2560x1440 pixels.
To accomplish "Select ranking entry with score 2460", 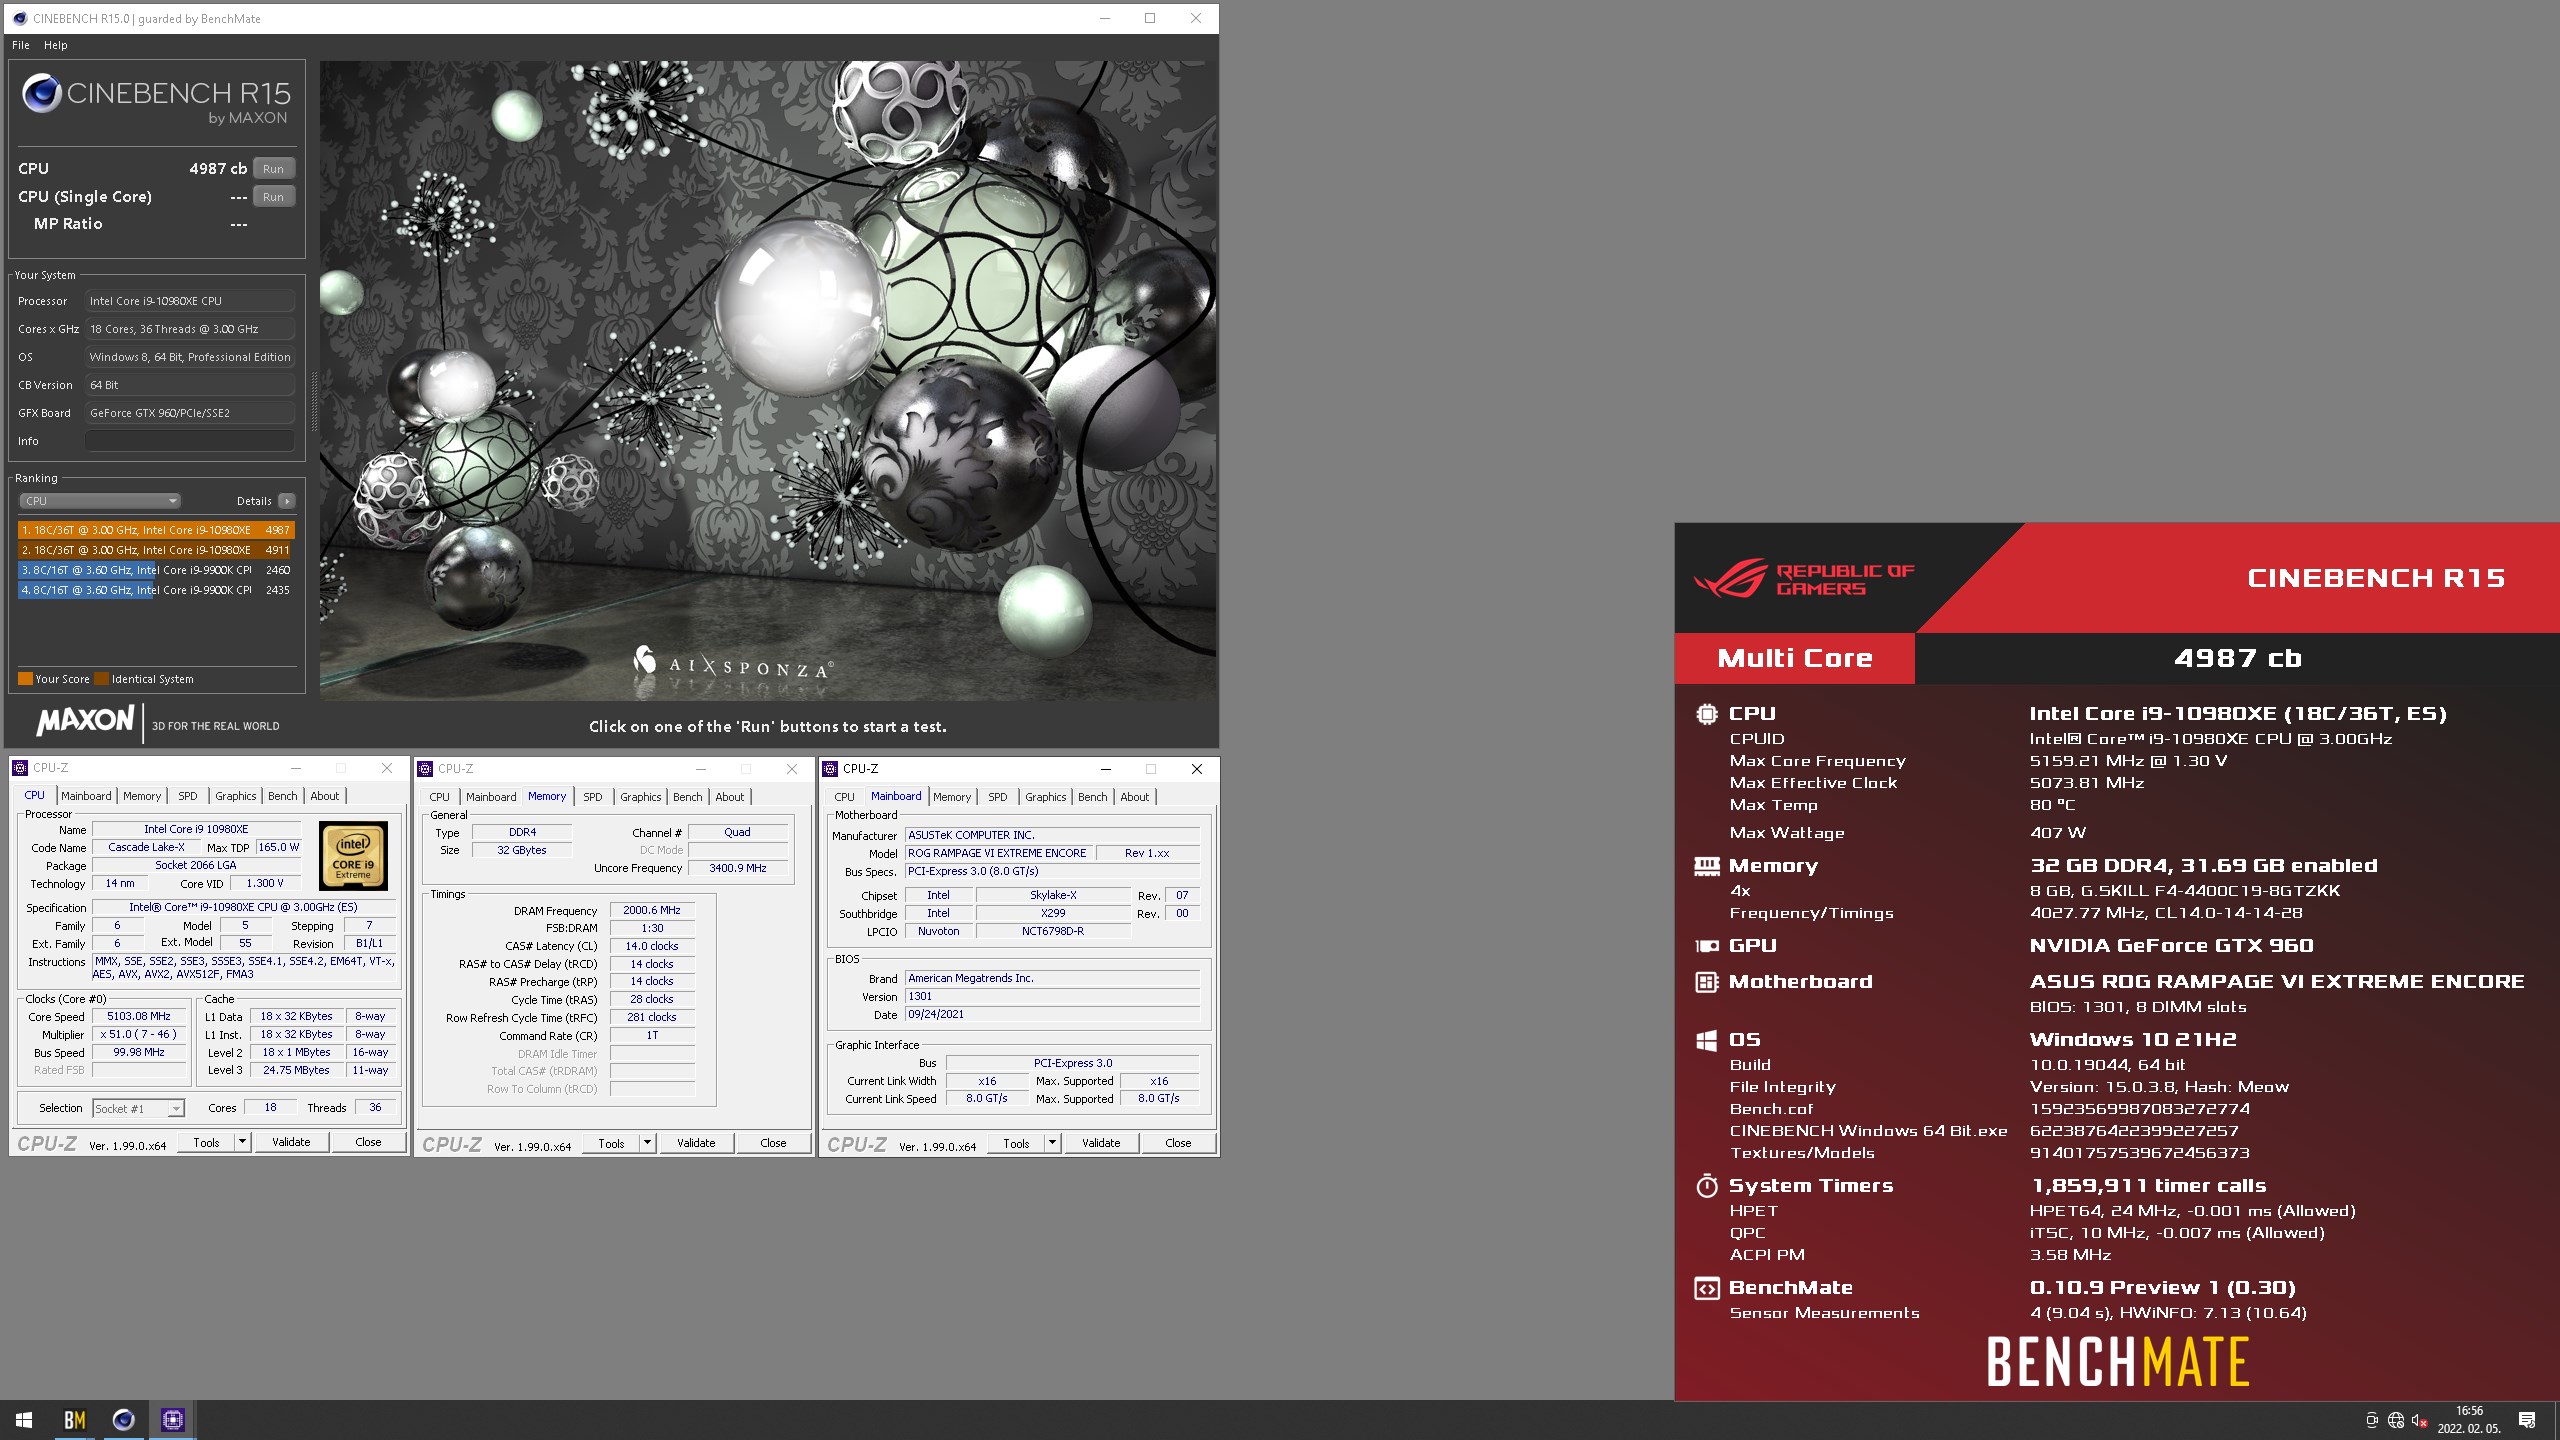I will point(156,570).
